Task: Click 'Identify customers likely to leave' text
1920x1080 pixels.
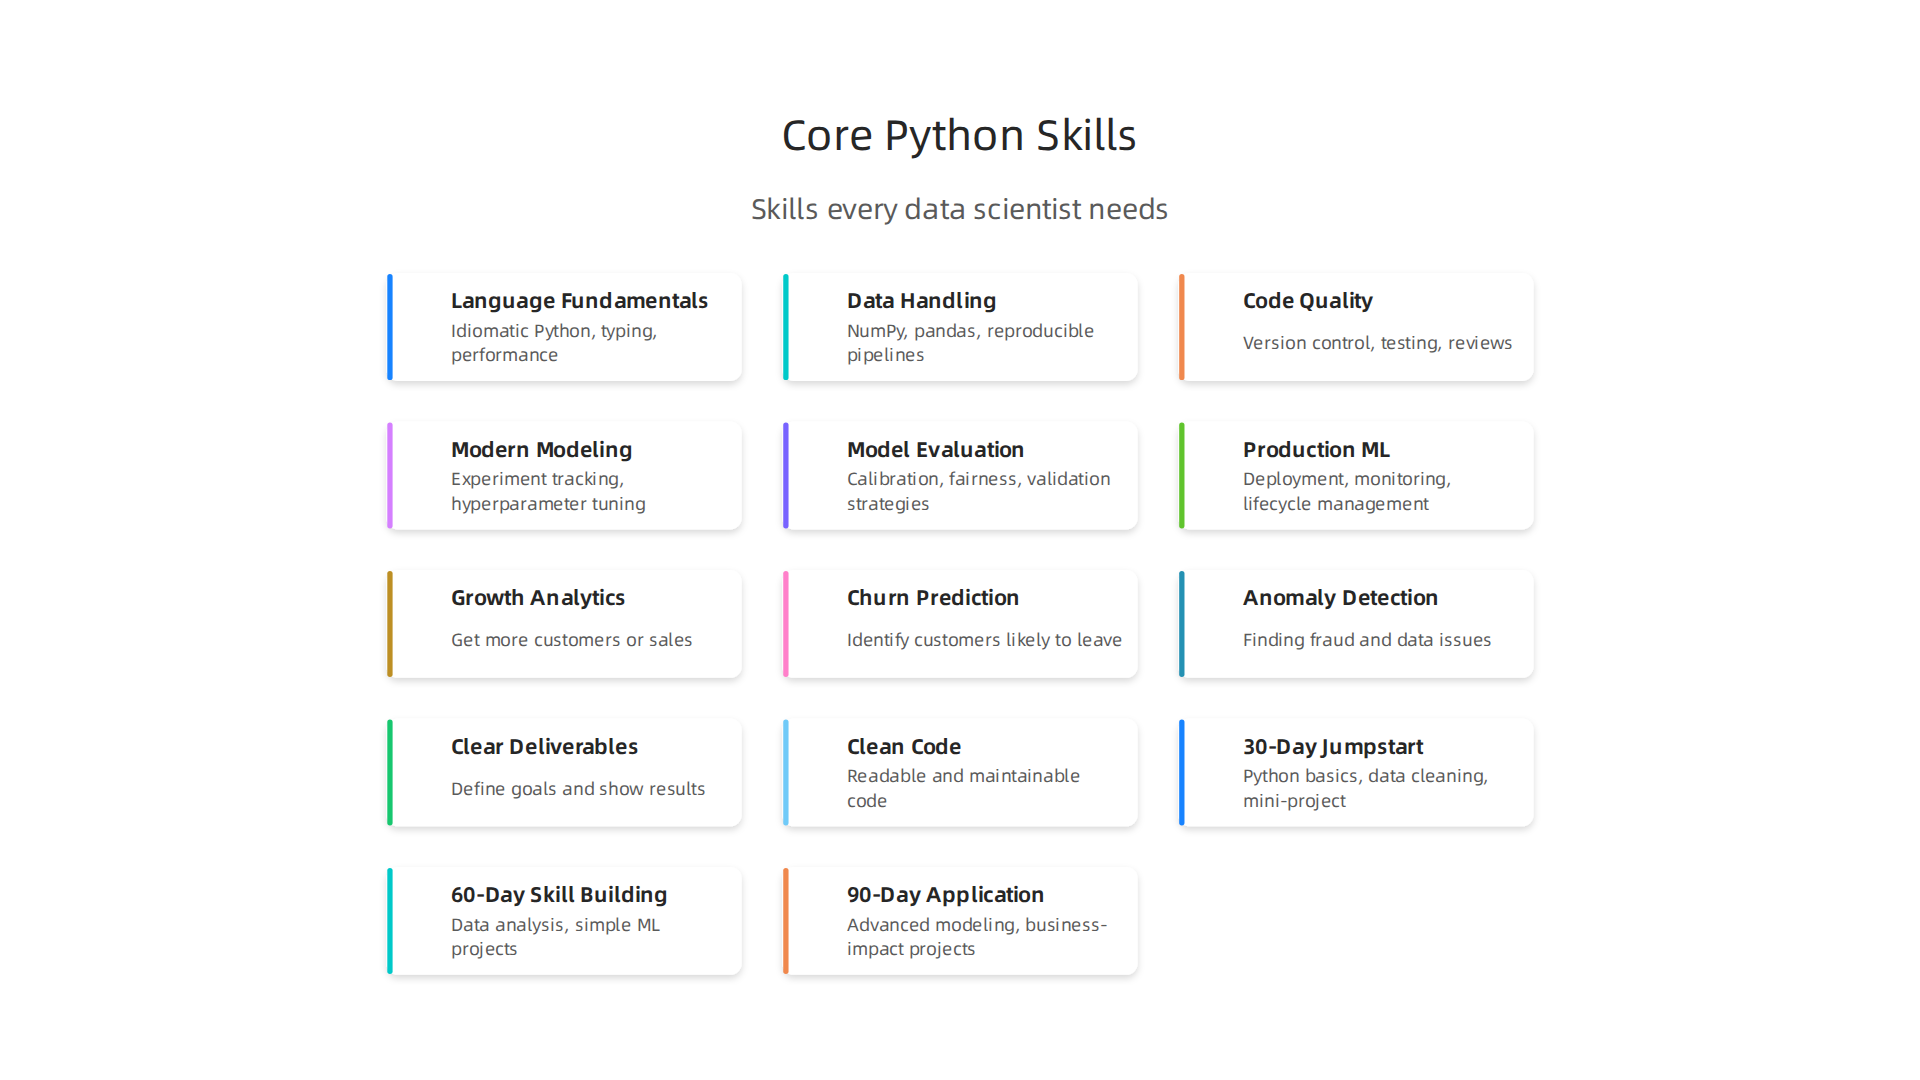Action: coord(984,640)
